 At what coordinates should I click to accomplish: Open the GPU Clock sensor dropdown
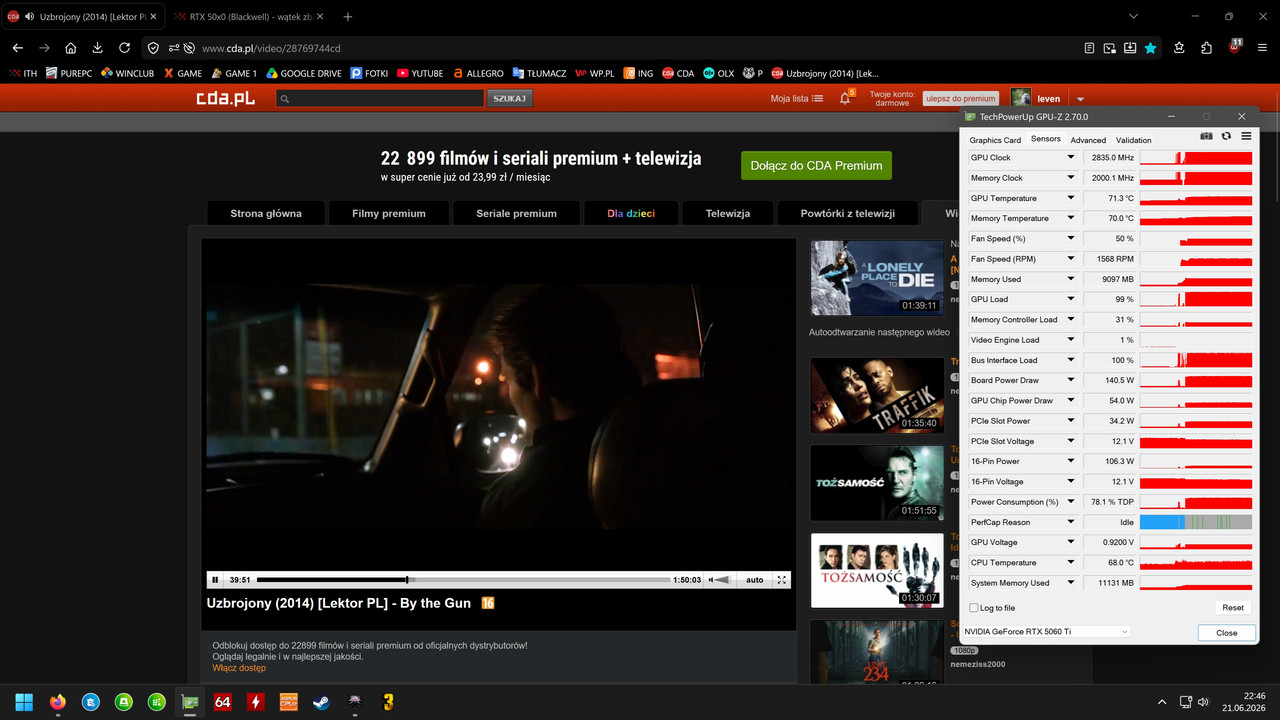pos(1071,158)
